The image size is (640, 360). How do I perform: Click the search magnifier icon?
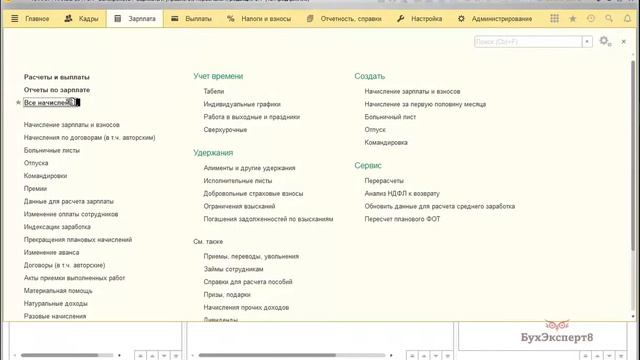click(x=609, y=19)
